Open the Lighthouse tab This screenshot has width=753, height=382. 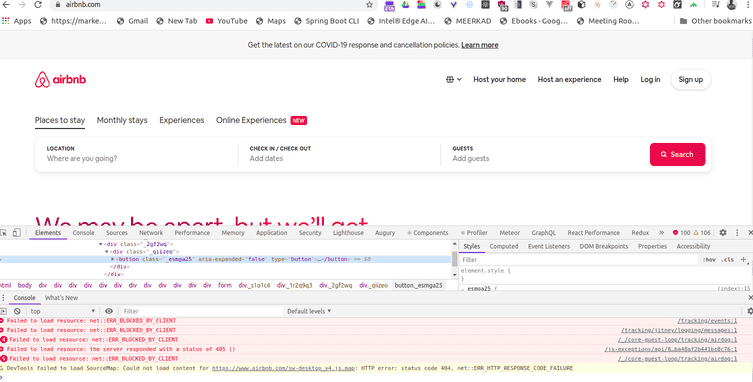tap(348, 233)
